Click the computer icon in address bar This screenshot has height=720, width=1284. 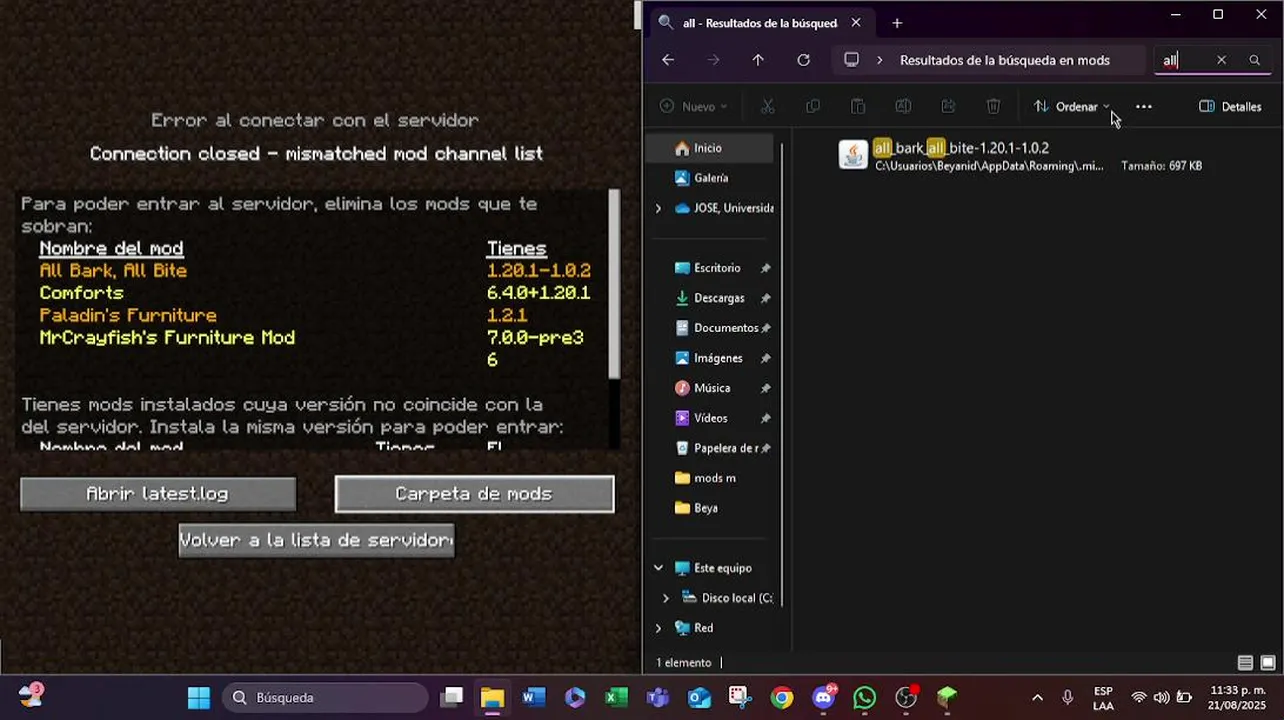(851, 60)
